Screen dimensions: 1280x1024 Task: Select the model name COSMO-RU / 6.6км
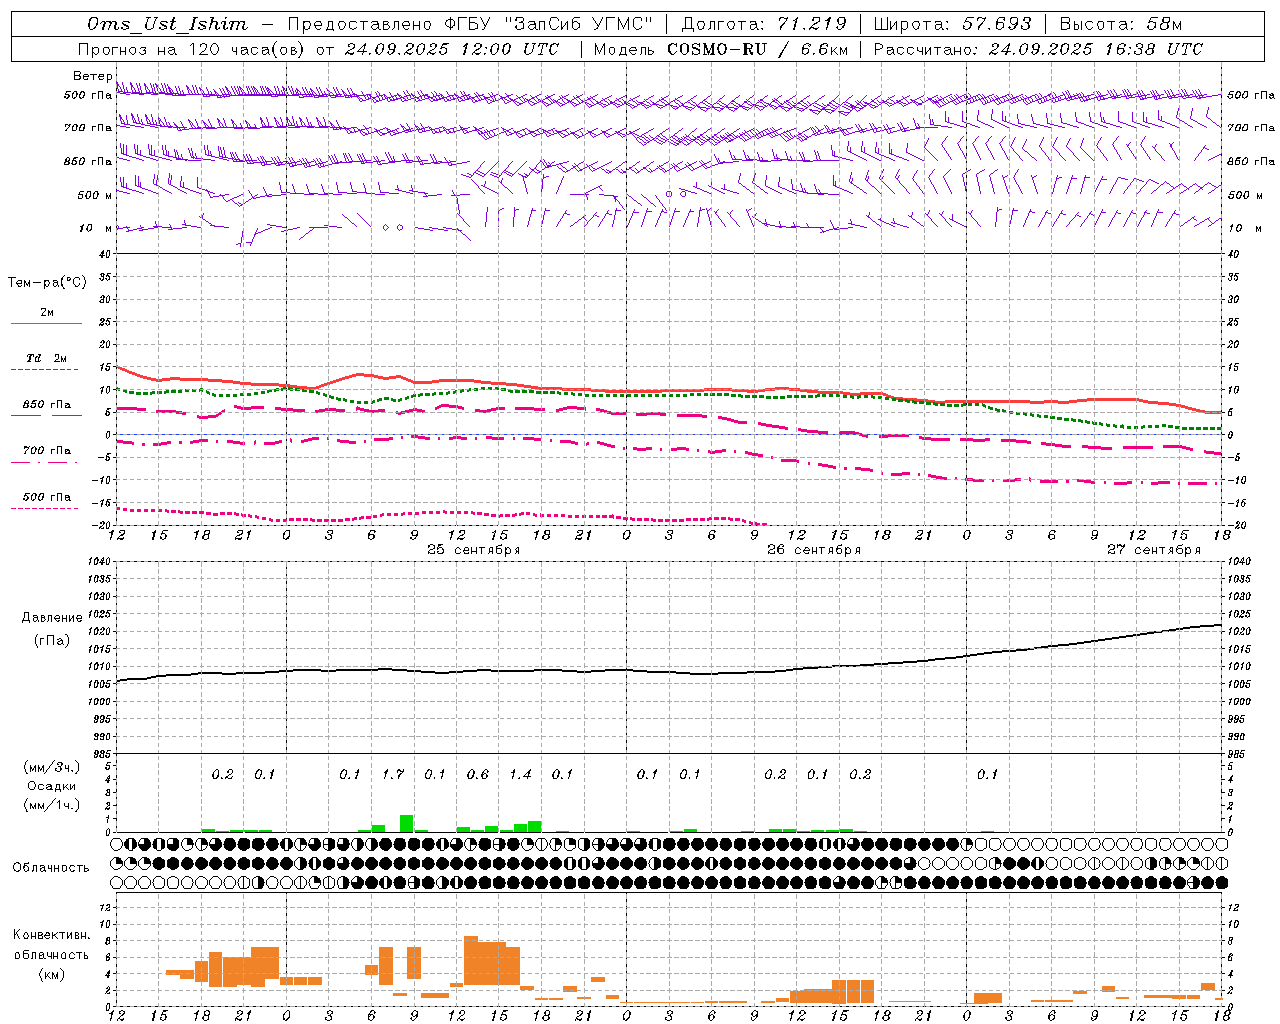click(x=758, y=49)
